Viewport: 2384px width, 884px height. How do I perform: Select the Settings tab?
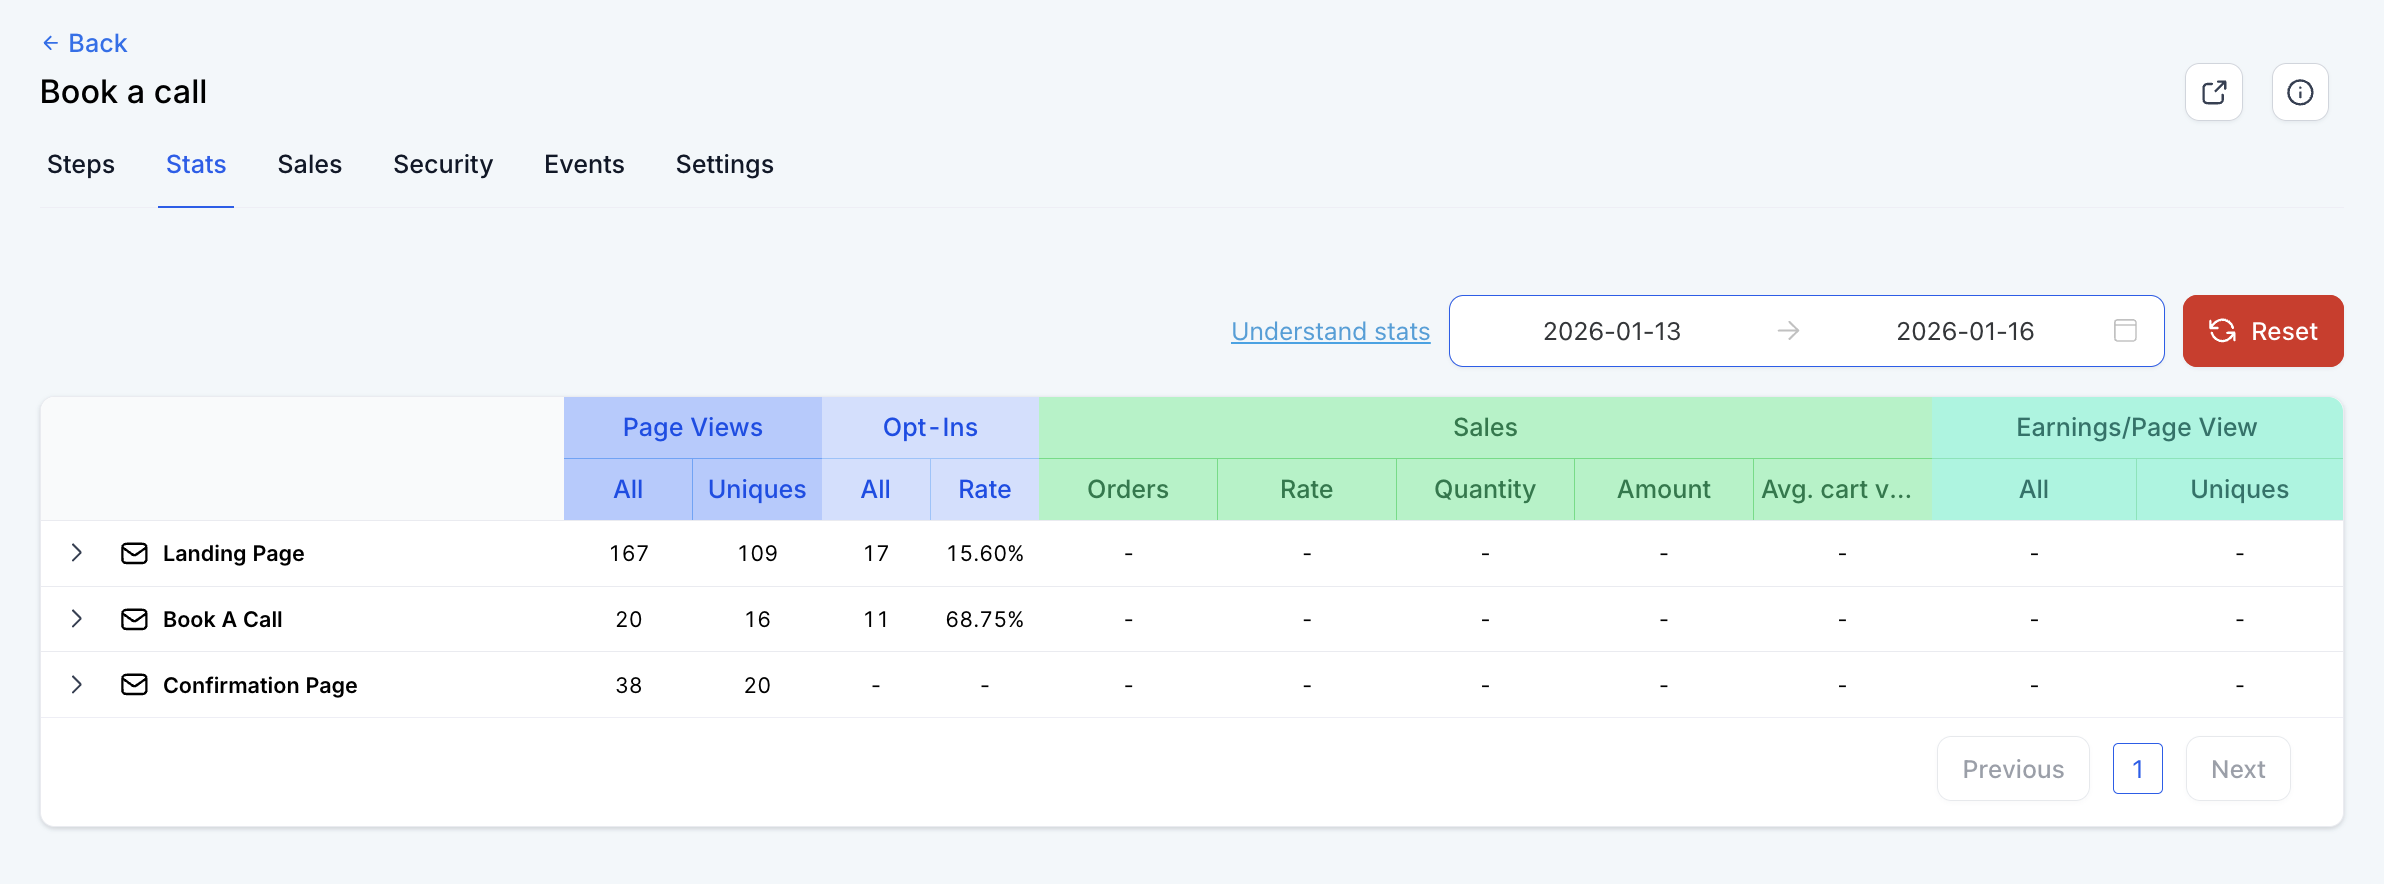(724, 165)
